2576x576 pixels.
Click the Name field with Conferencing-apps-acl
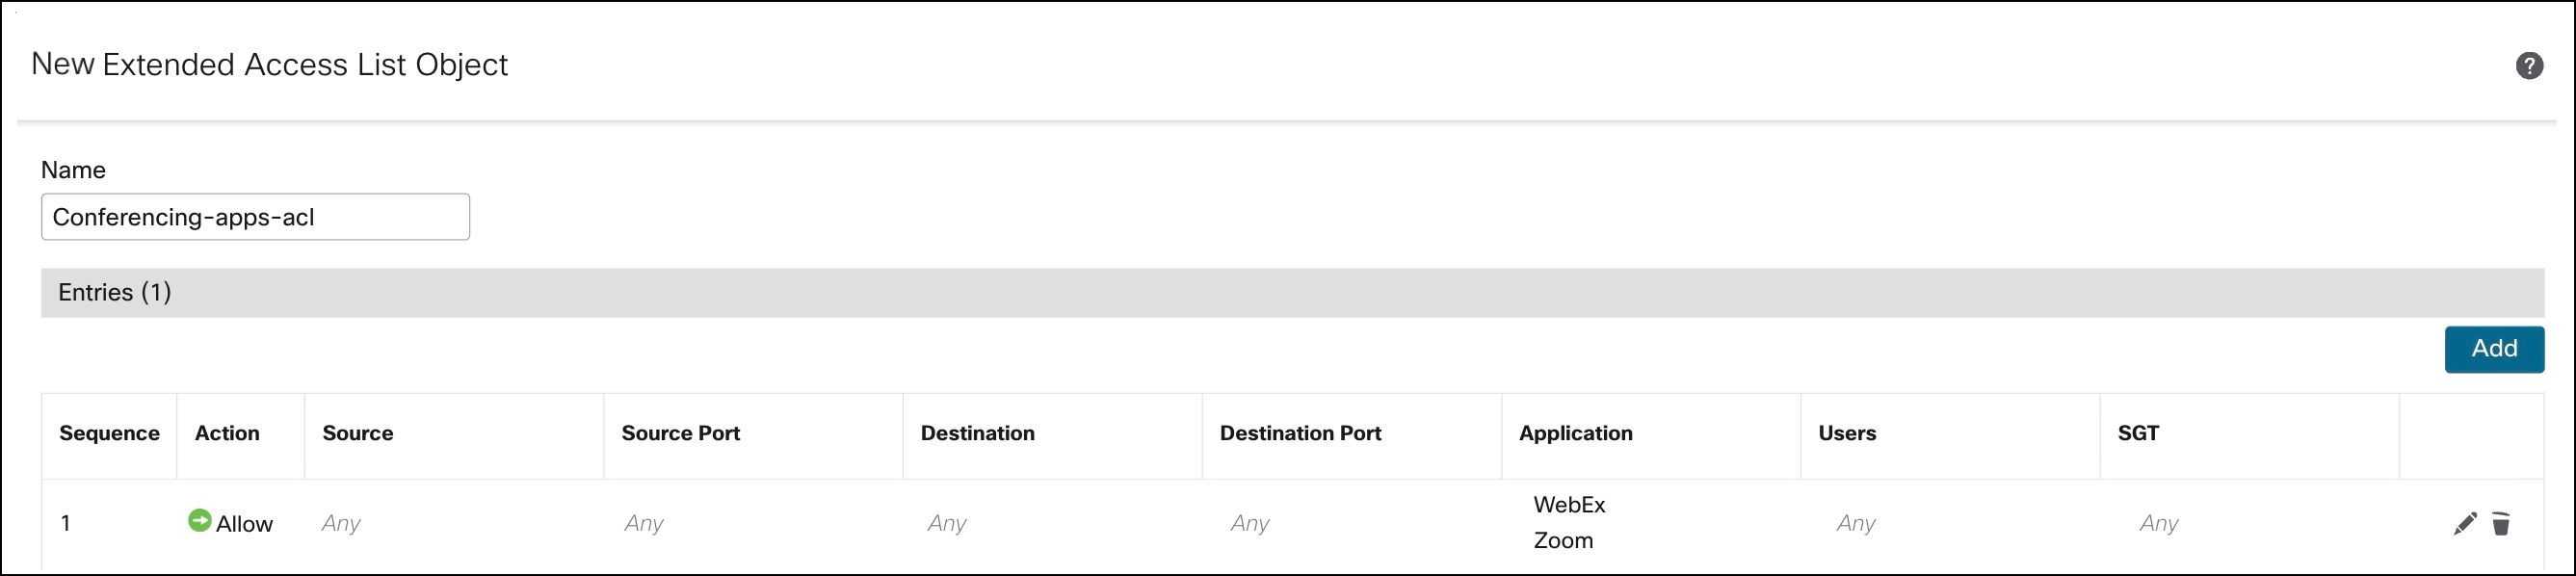coord(255,217)
